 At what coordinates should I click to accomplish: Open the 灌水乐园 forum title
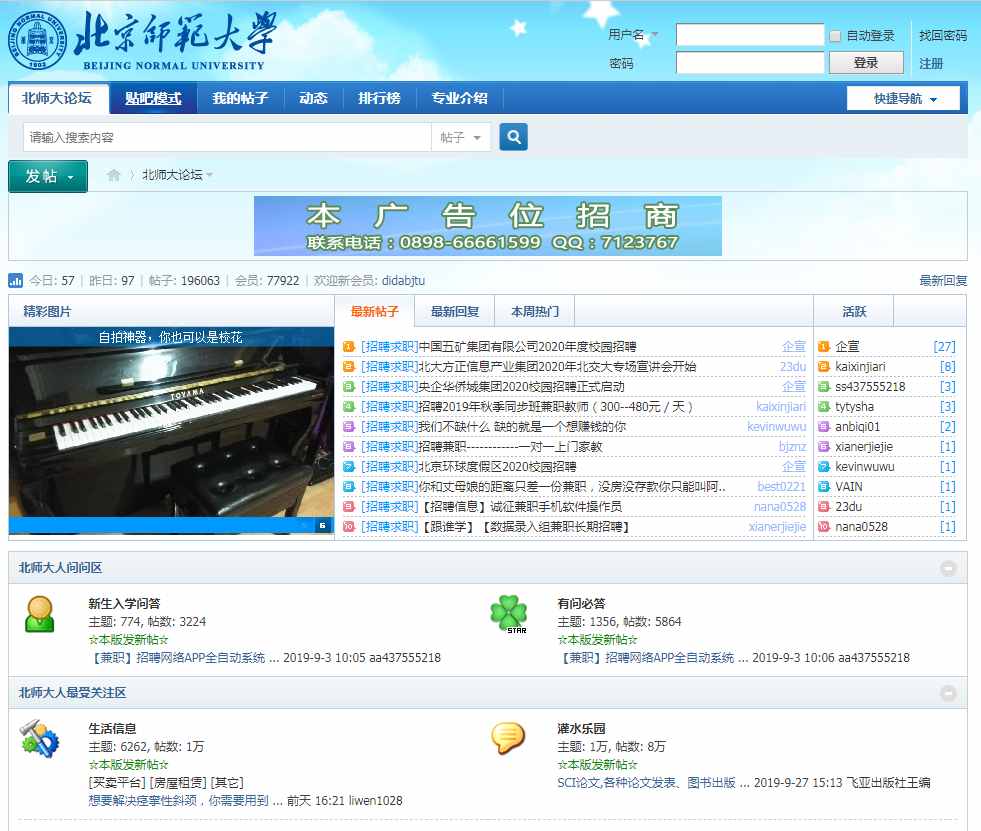point(581,728)
